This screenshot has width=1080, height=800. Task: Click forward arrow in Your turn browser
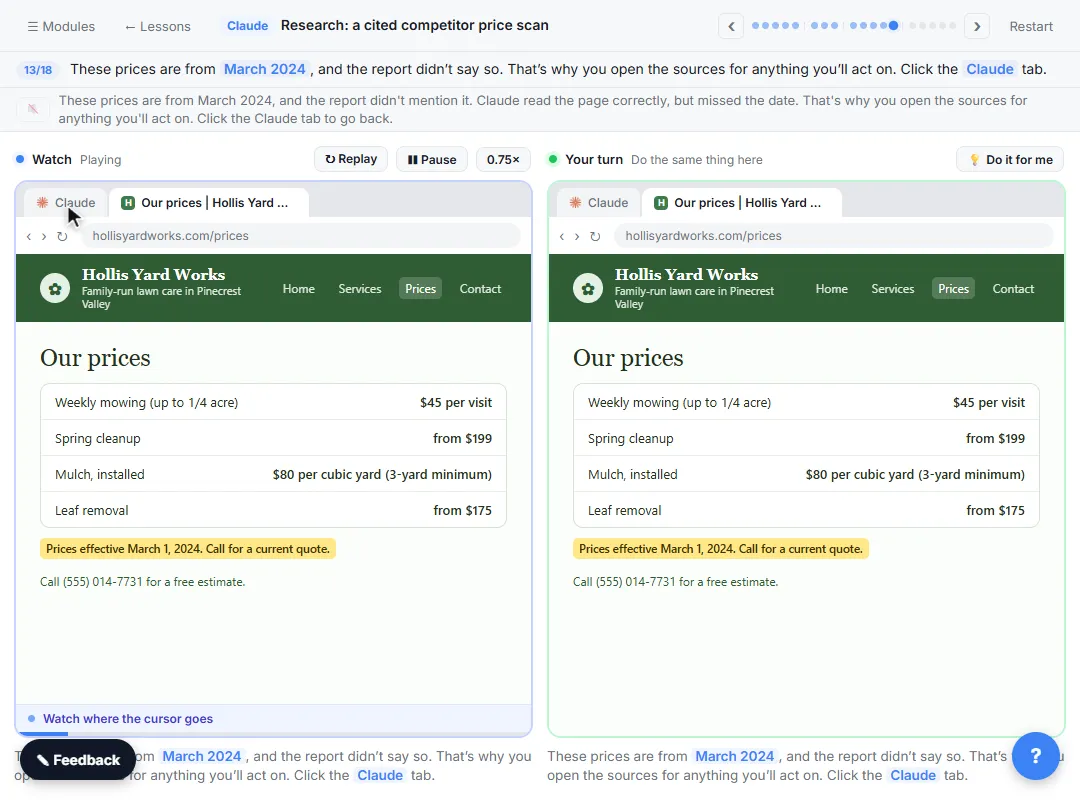pos(577,236)
